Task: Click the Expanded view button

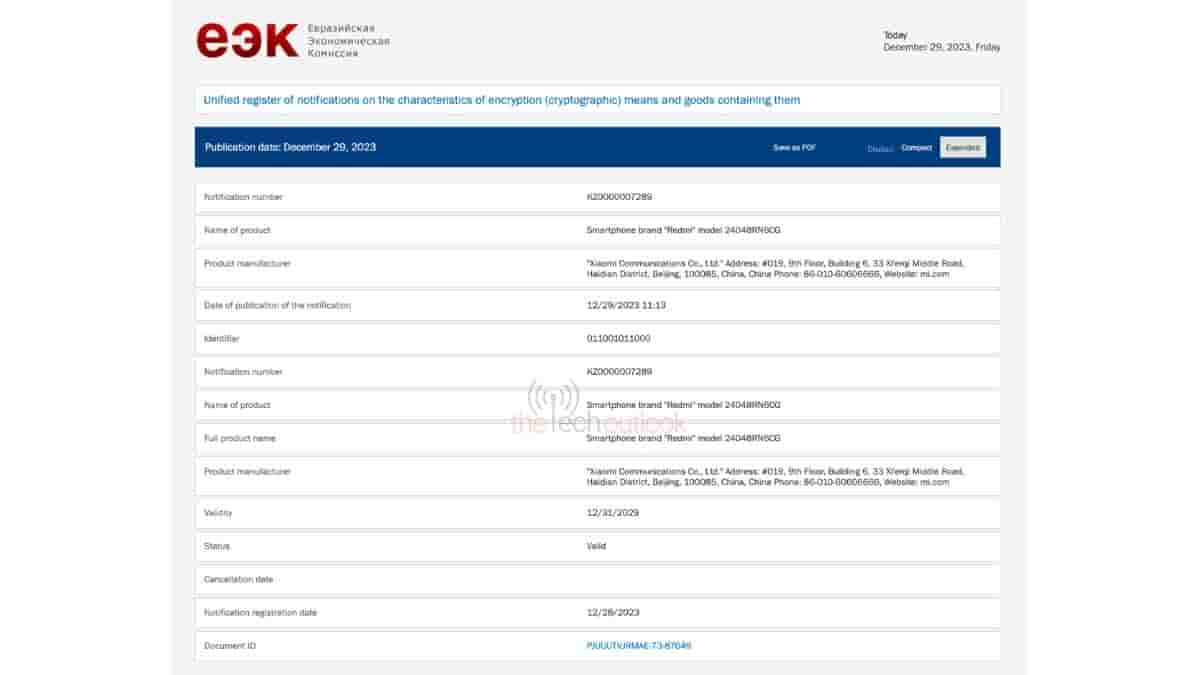Action: click(962, 147)
